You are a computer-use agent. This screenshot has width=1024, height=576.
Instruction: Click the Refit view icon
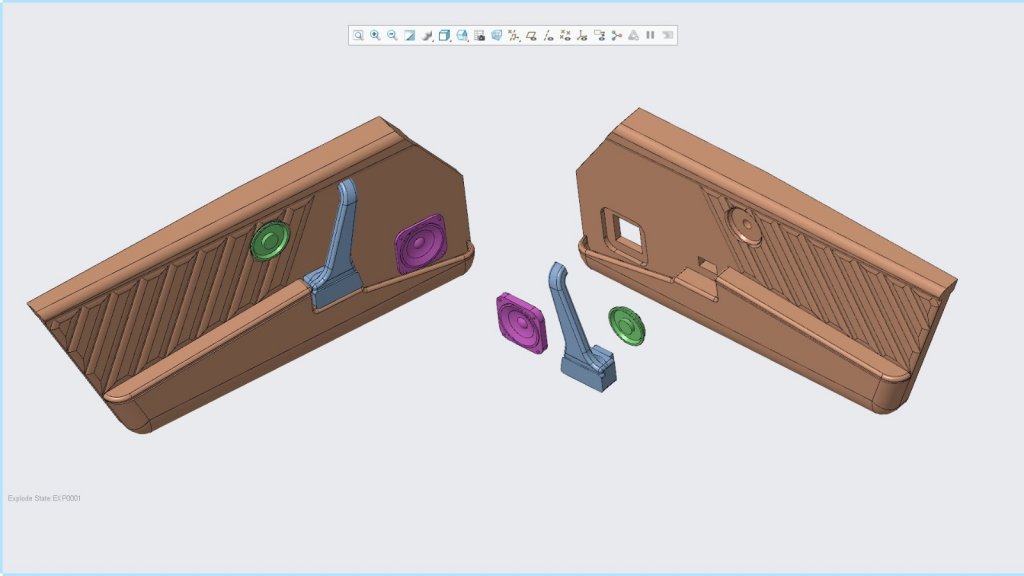(358, 35)
